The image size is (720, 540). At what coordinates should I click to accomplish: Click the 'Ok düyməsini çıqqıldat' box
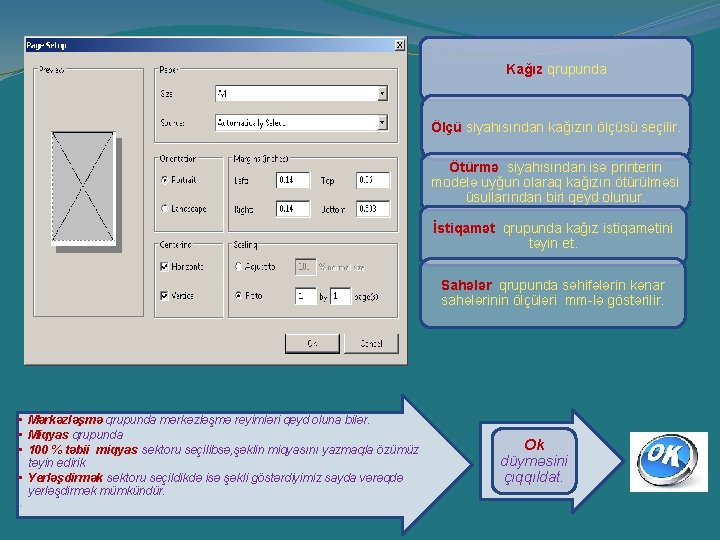click(x=534, y=461)
